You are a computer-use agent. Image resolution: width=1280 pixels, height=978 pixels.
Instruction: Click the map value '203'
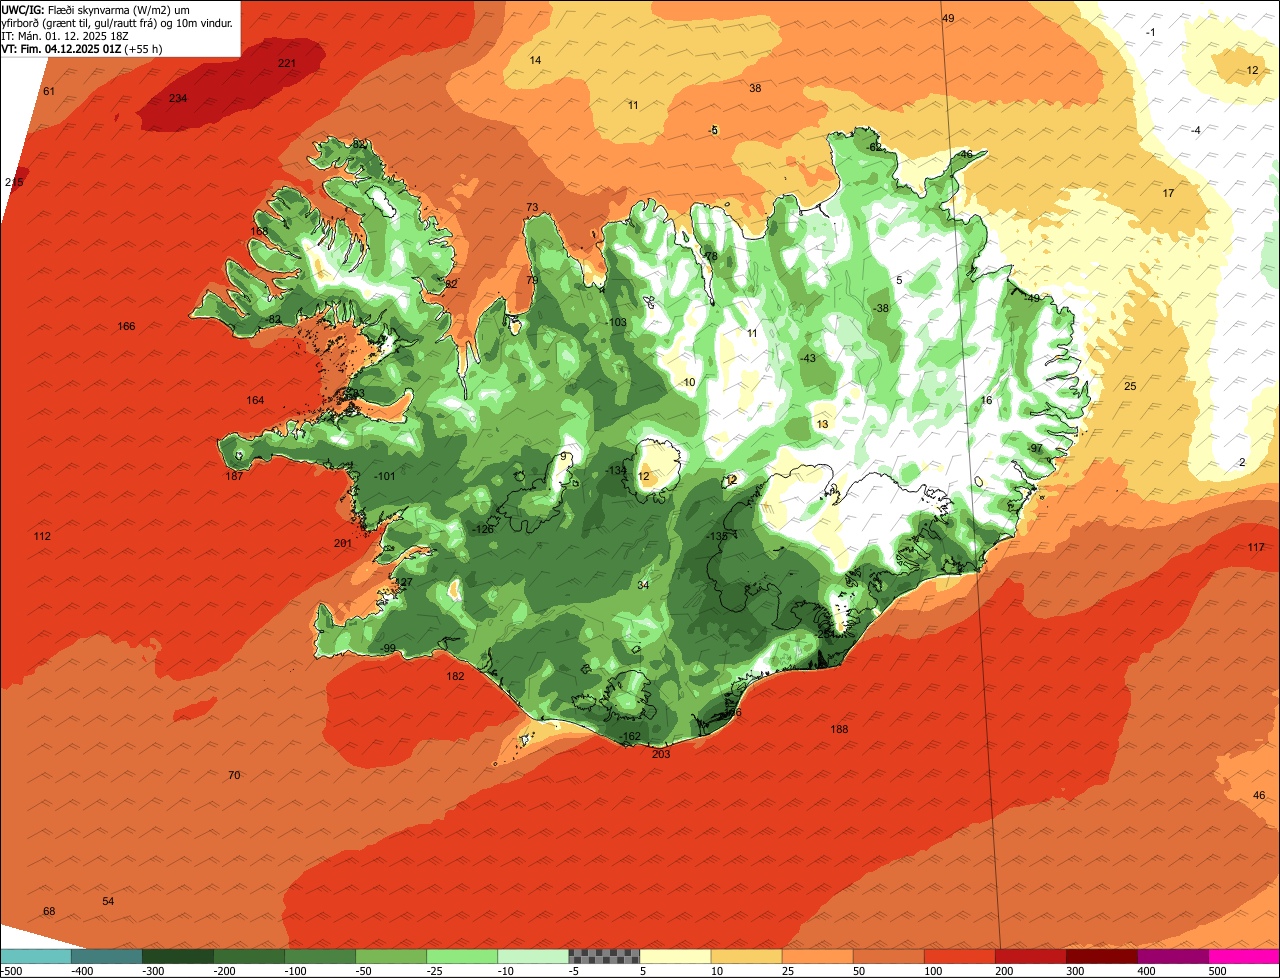(661, 754)
